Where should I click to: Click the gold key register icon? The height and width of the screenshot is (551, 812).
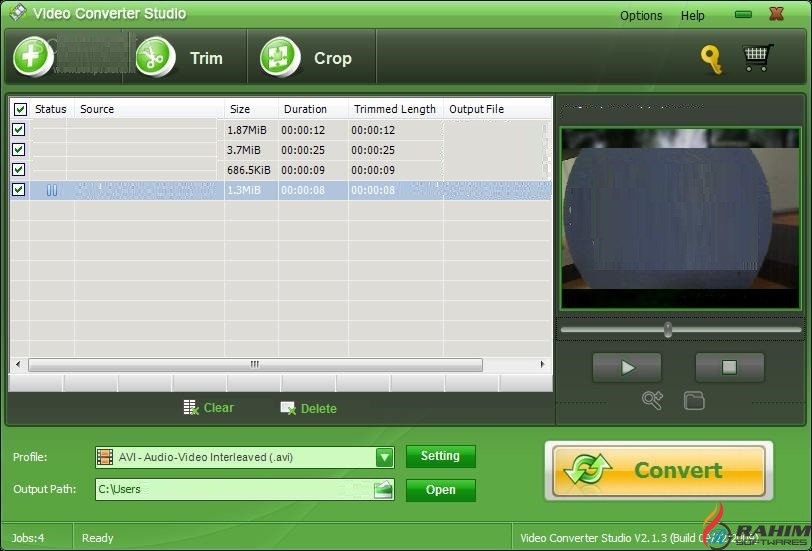point(712,60)
